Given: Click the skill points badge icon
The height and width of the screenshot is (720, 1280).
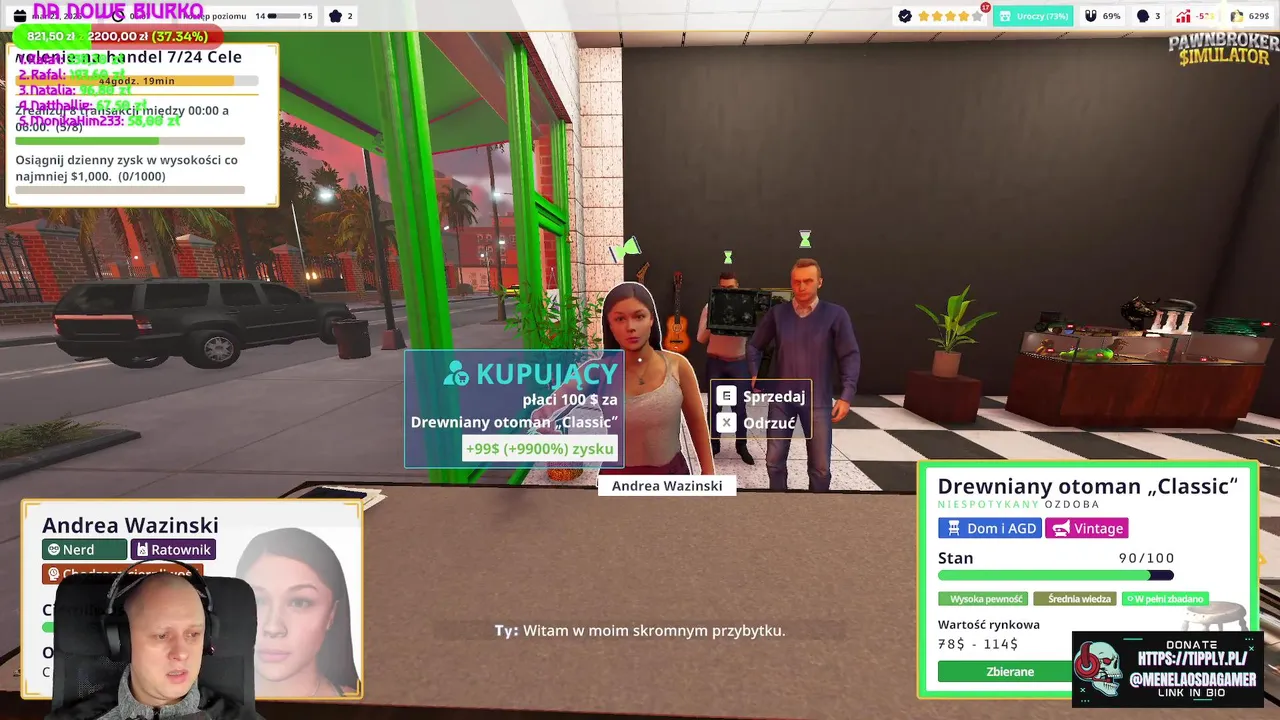Looking at the screenshot, I should point(335,16).
